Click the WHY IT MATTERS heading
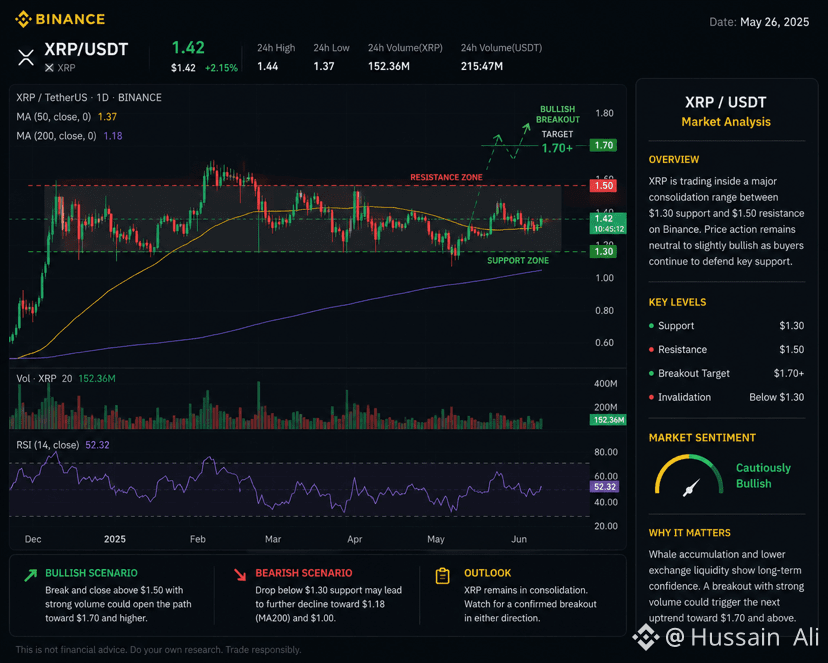The height and width of the screenshot is (663, 828). tap(690, 533)
